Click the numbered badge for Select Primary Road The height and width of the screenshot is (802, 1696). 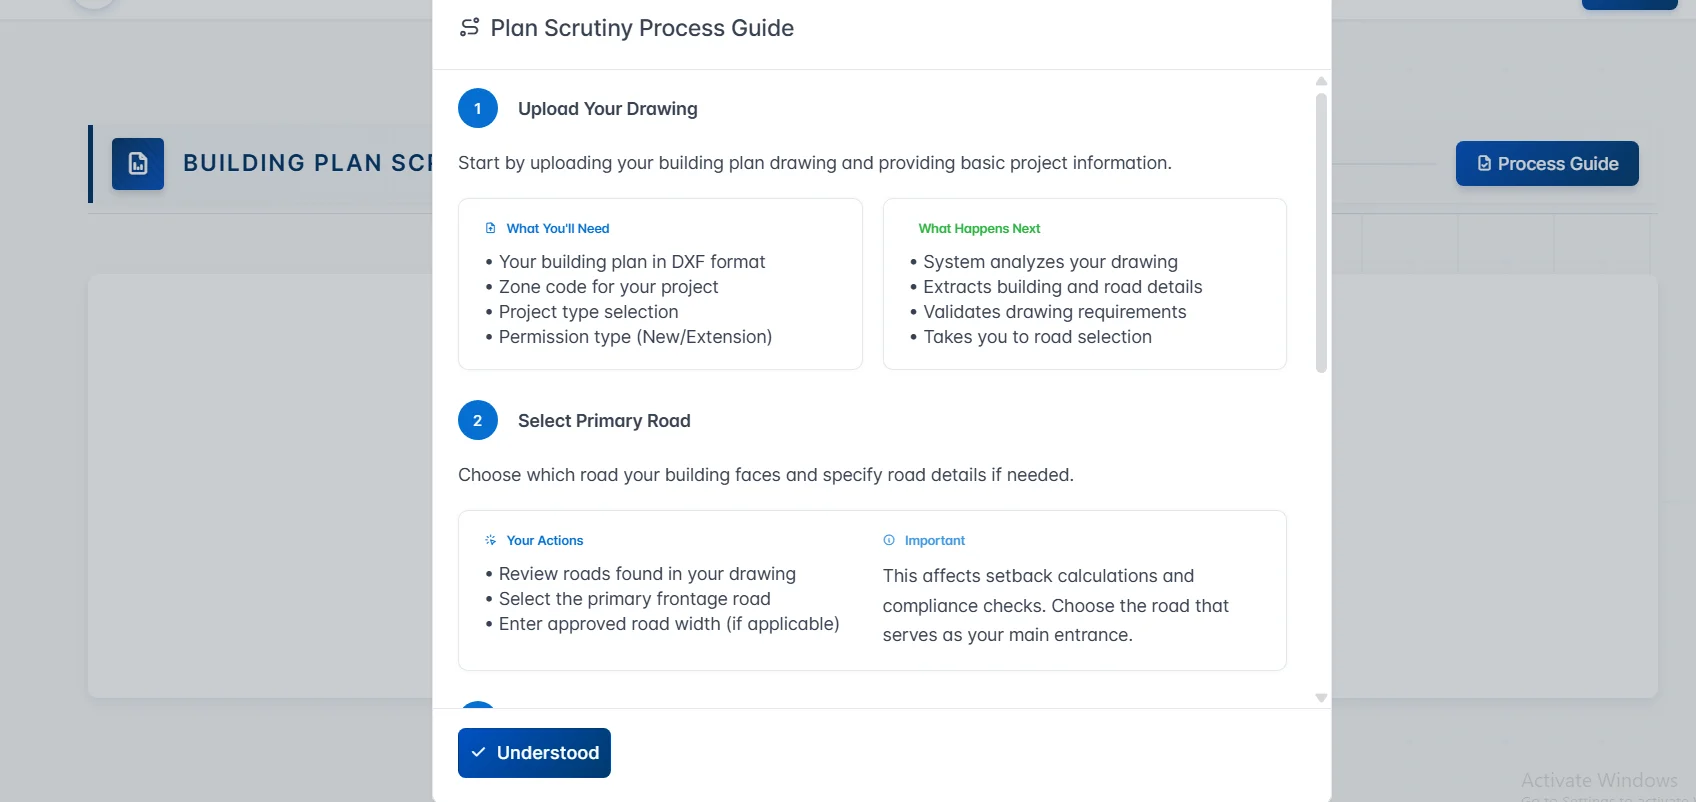coord(477,420)
